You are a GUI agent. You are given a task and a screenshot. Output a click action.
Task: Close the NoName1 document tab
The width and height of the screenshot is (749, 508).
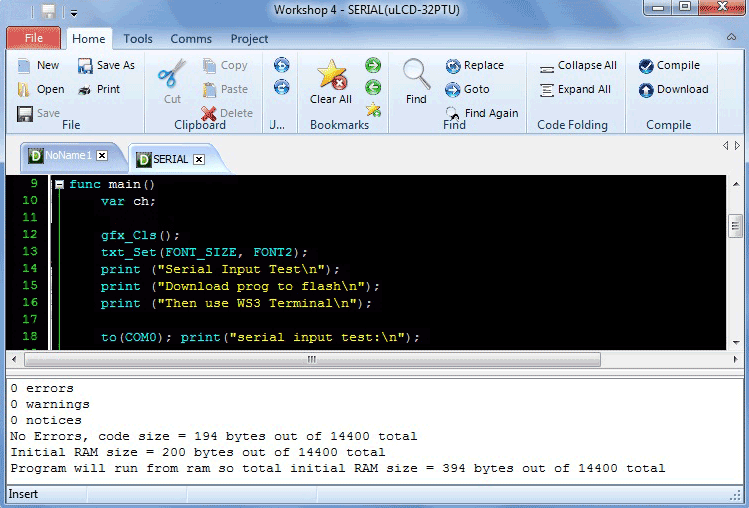(x=102, y=156)
